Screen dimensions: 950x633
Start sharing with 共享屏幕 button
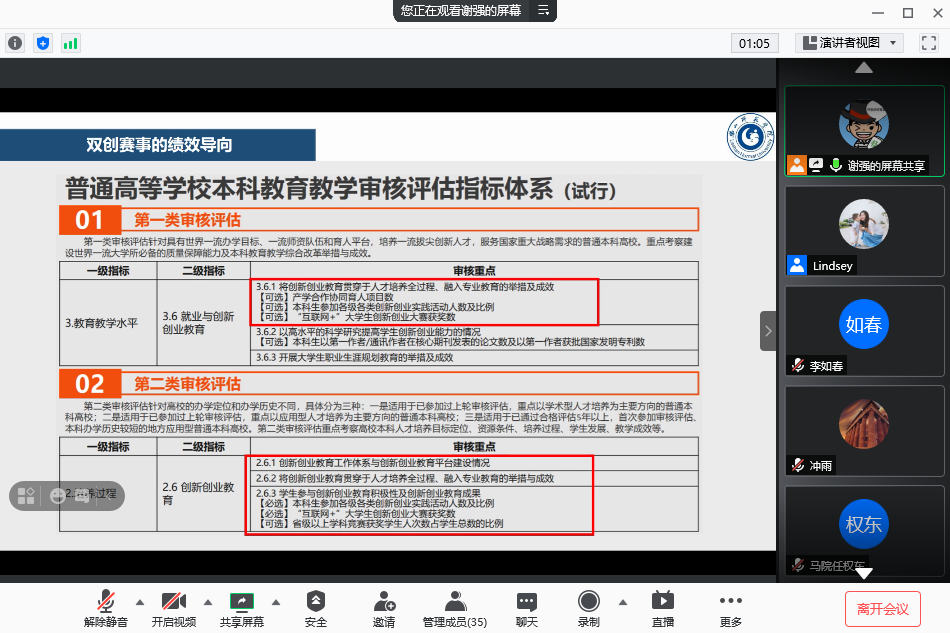click(x=242, y=608)
